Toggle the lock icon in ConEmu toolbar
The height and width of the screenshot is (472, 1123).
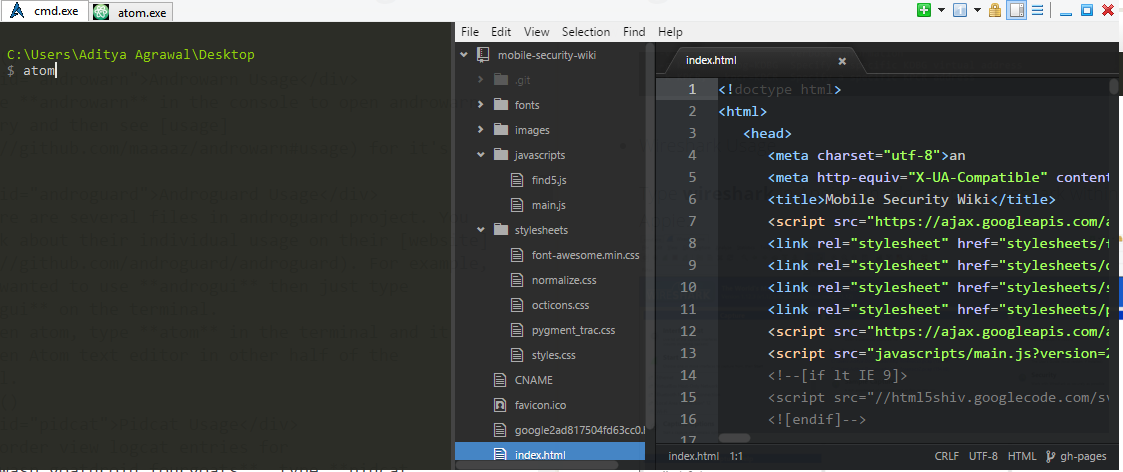[994, 11]
